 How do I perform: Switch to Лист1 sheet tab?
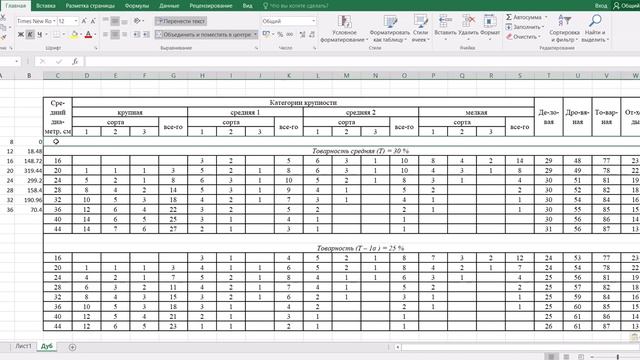click(23, 346)
